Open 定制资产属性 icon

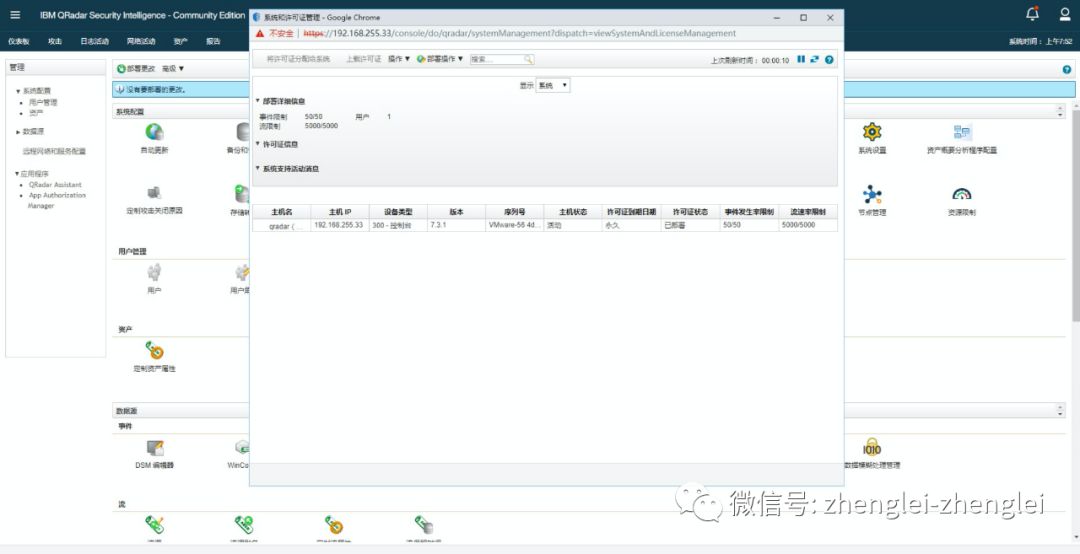[x=154, y=351]
